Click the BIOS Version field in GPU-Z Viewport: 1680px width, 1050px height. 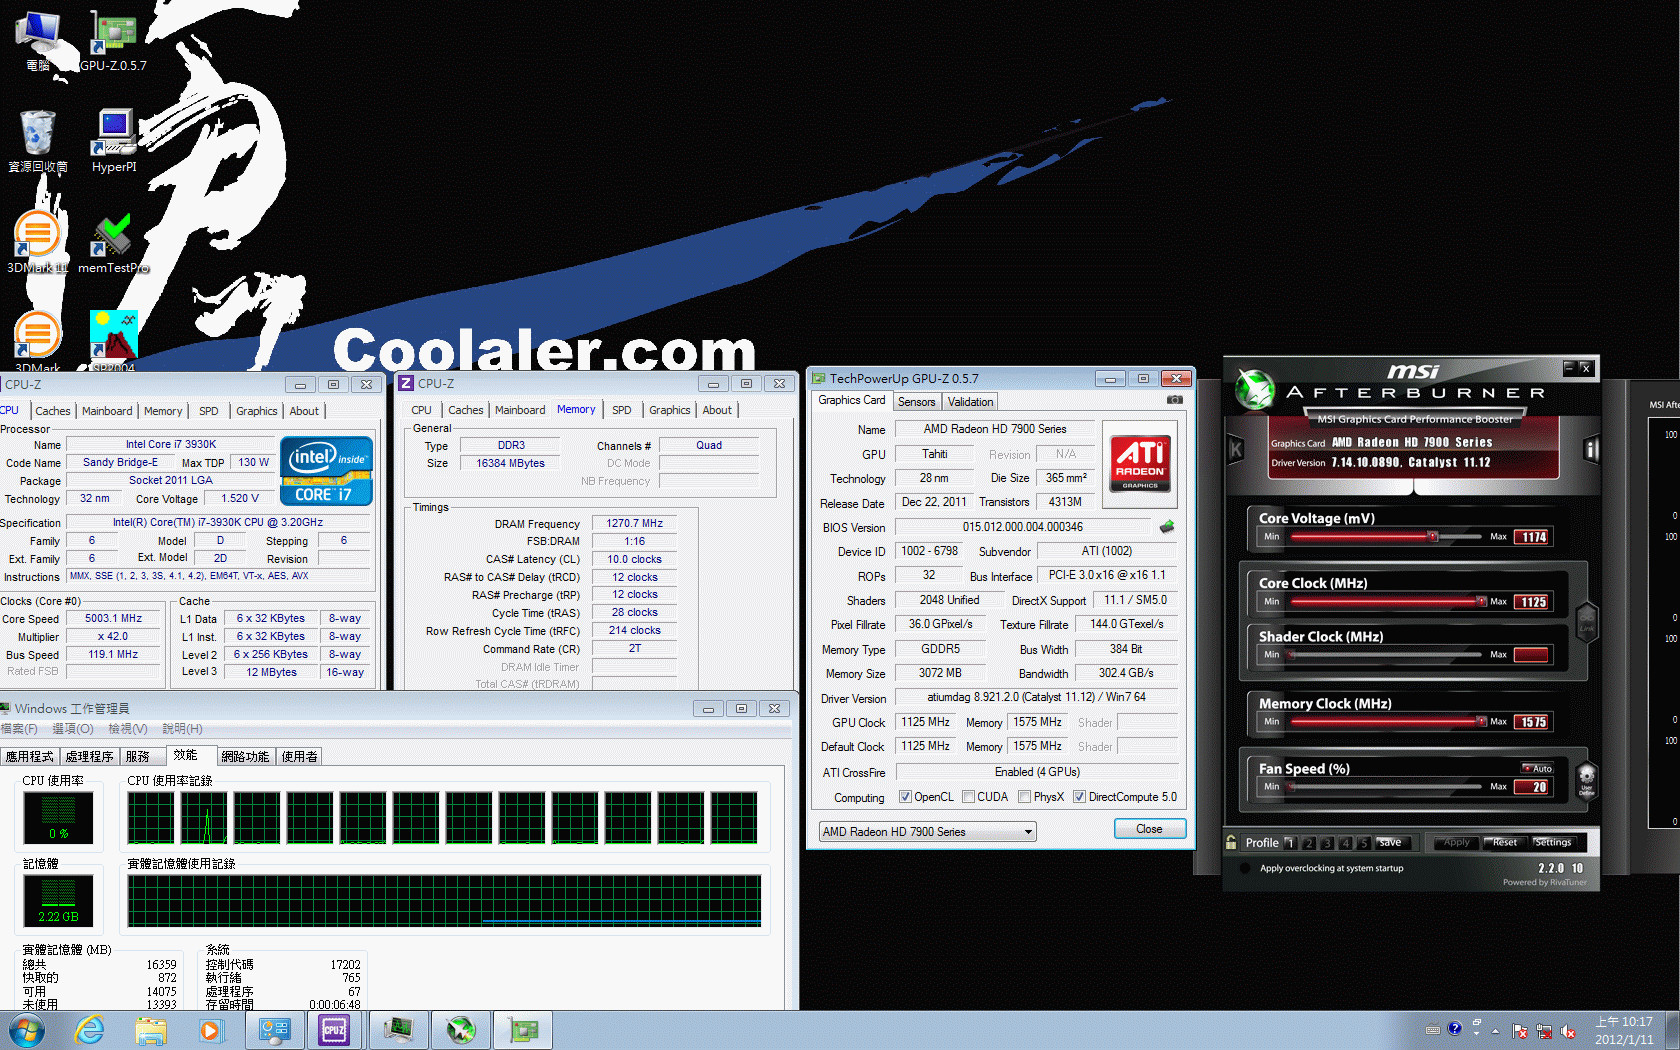click(x=1023, y=527)
